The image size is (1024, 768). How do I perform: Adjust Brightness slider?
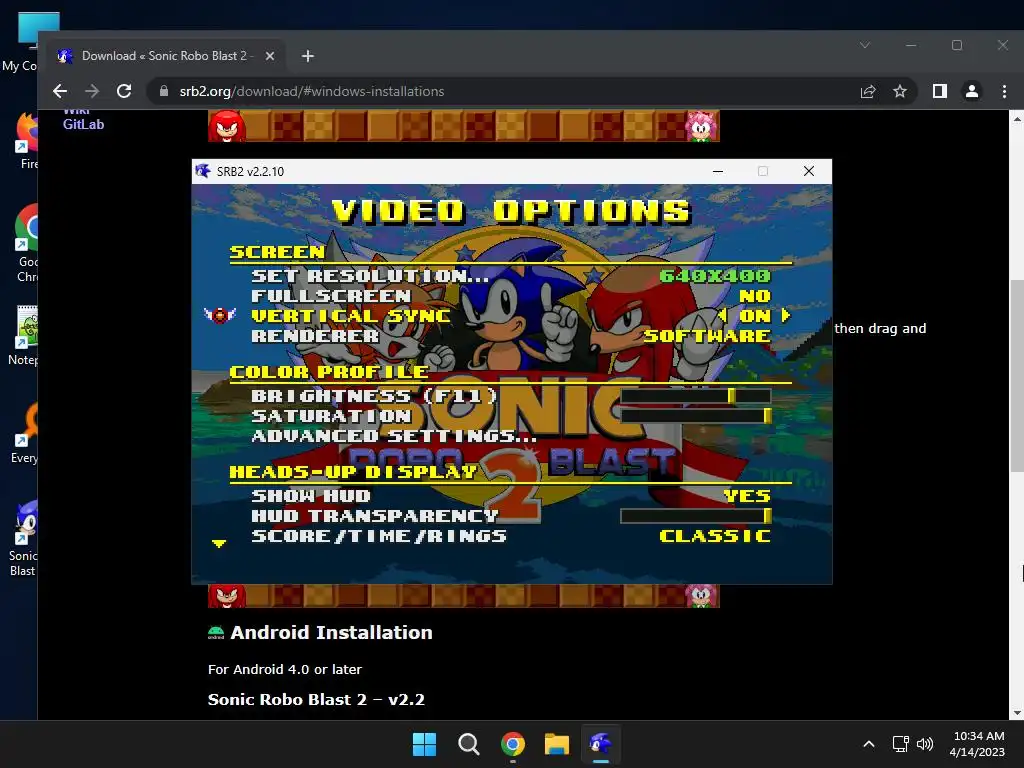click(x=696, y=396)
